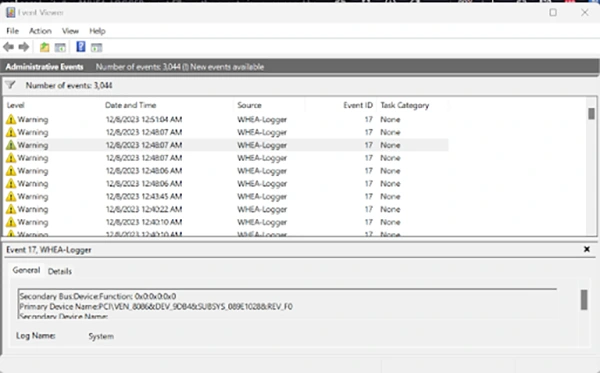The image size is (600, 373).
Task: Click the Warning label in 12:43:45 AM row
Action: pyautogui.click(x=33, y=196)
